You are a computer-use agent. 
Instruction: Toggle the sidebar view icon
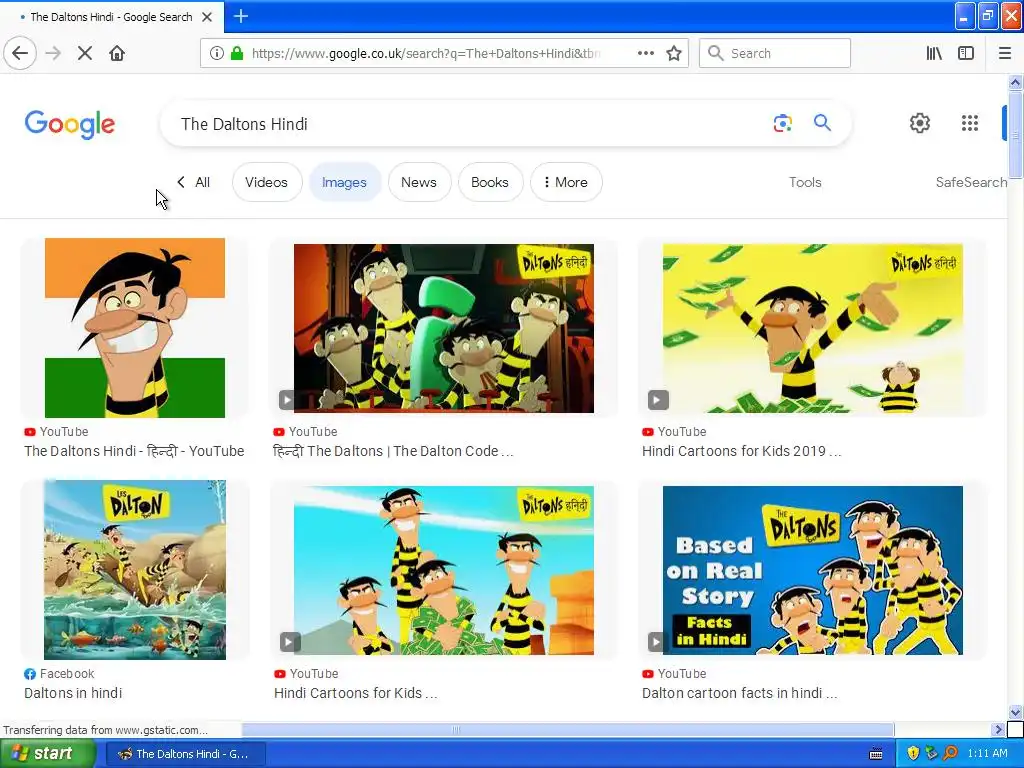[x=966, y=53]
